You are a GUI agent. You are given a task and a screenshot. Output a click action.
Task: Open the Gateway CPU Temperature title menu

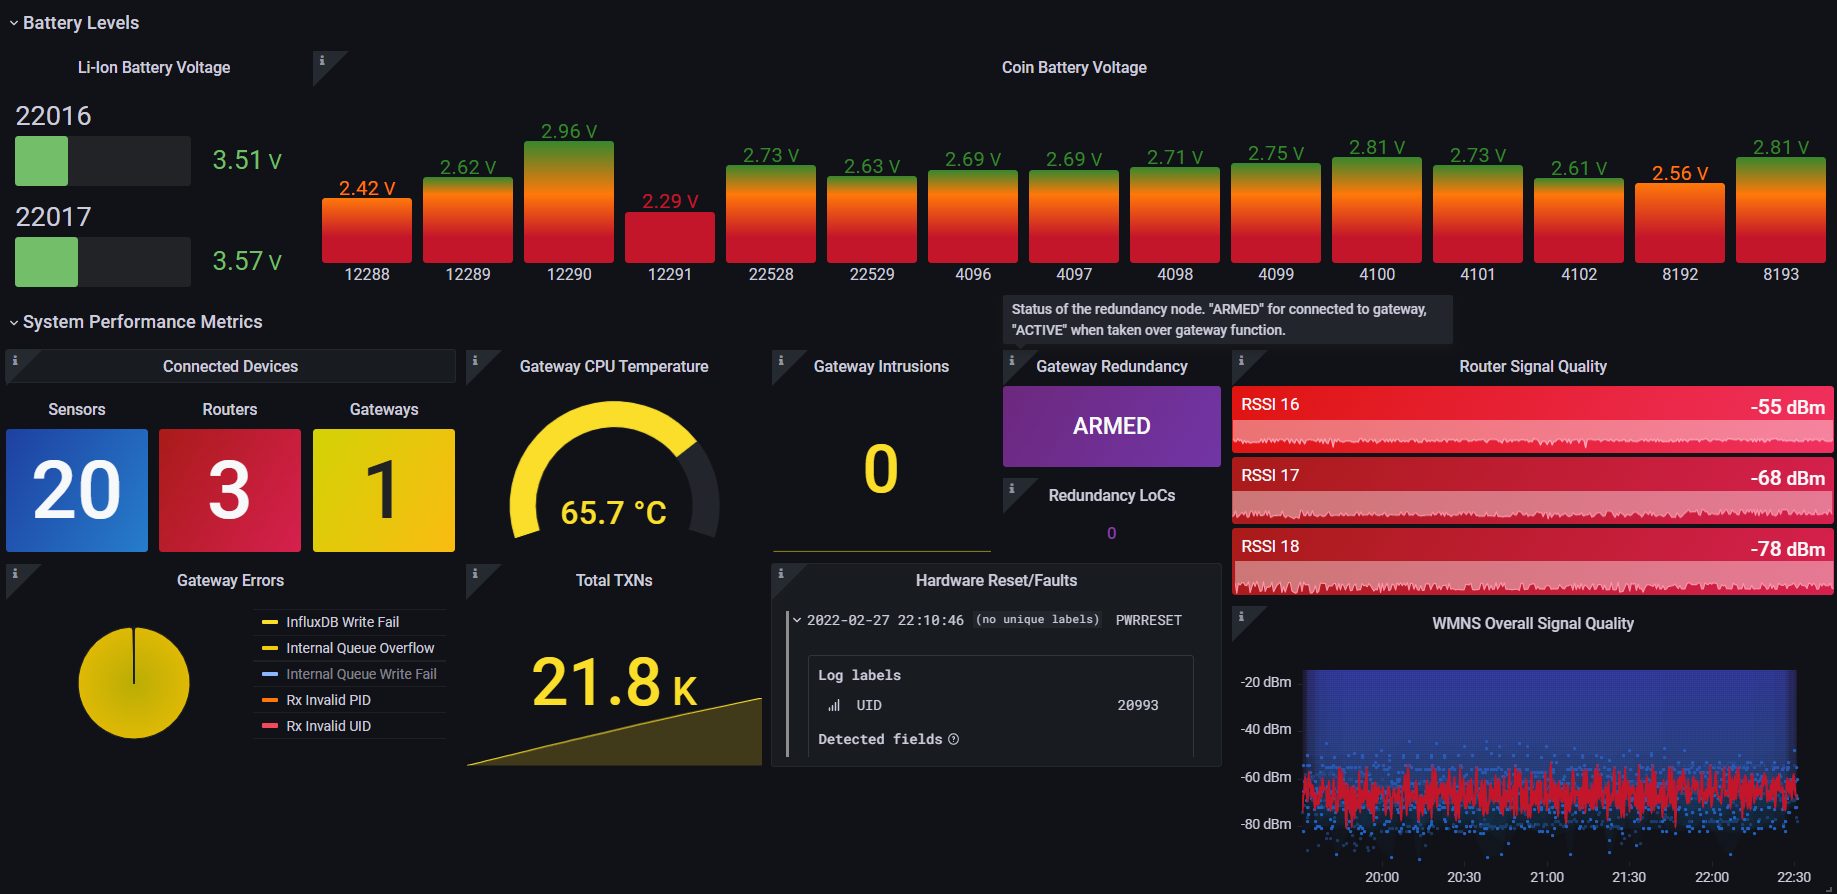tap(614, 367)
